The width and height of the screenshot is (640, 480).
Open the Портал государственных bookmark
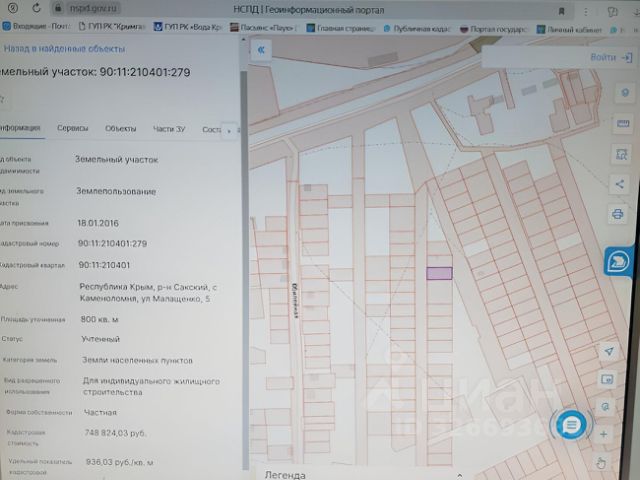click(494, 29)
